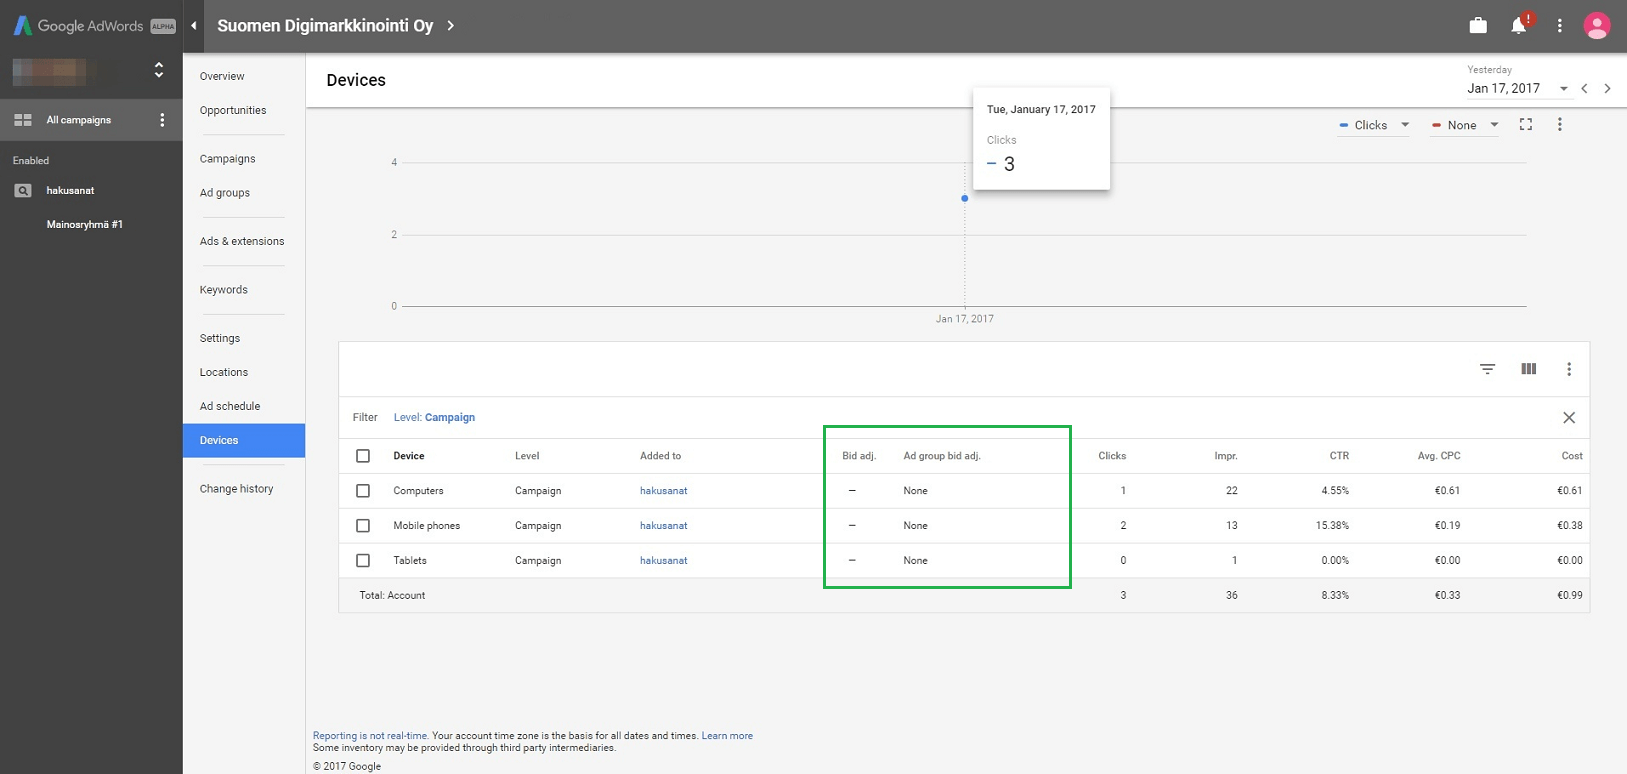Viewport: 1627px width, 774px height.
Task: Click the Jan 17 chart data point
Action: tap(965, 198)
